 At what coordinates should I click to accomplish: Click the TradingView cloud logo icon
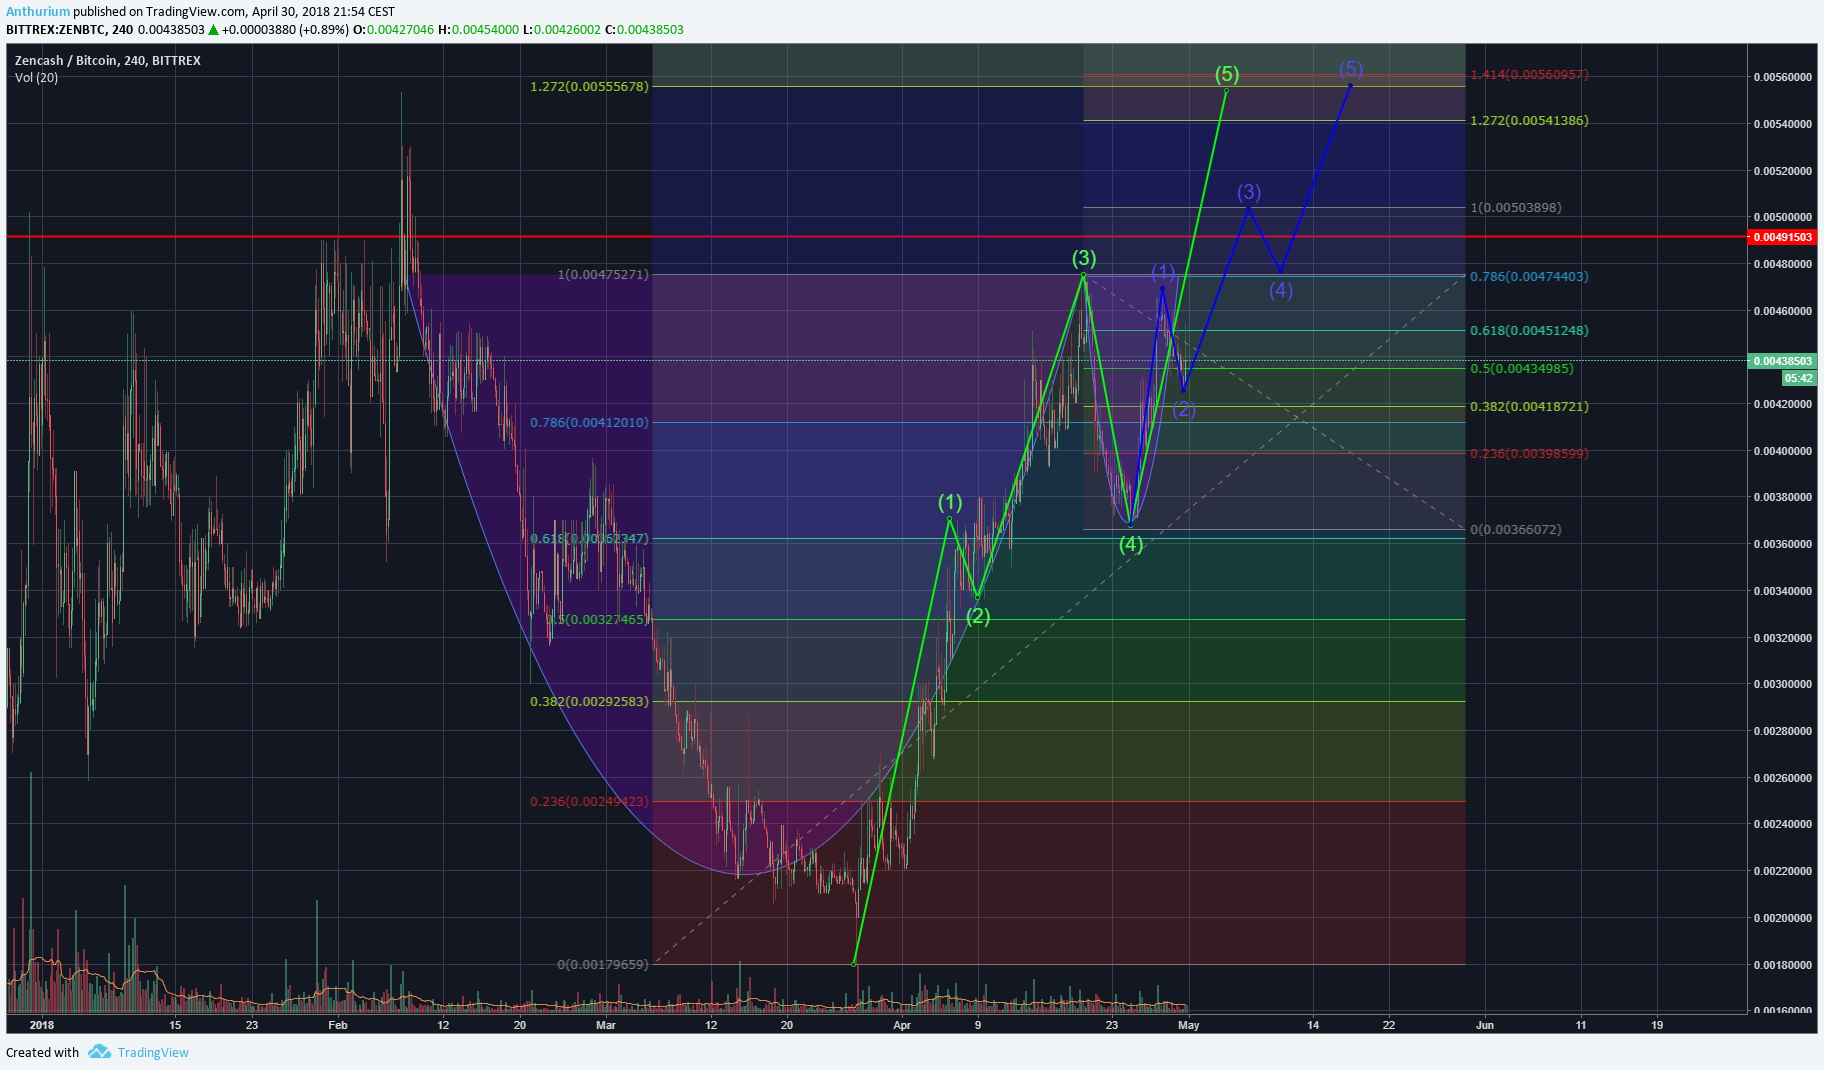99,1051
